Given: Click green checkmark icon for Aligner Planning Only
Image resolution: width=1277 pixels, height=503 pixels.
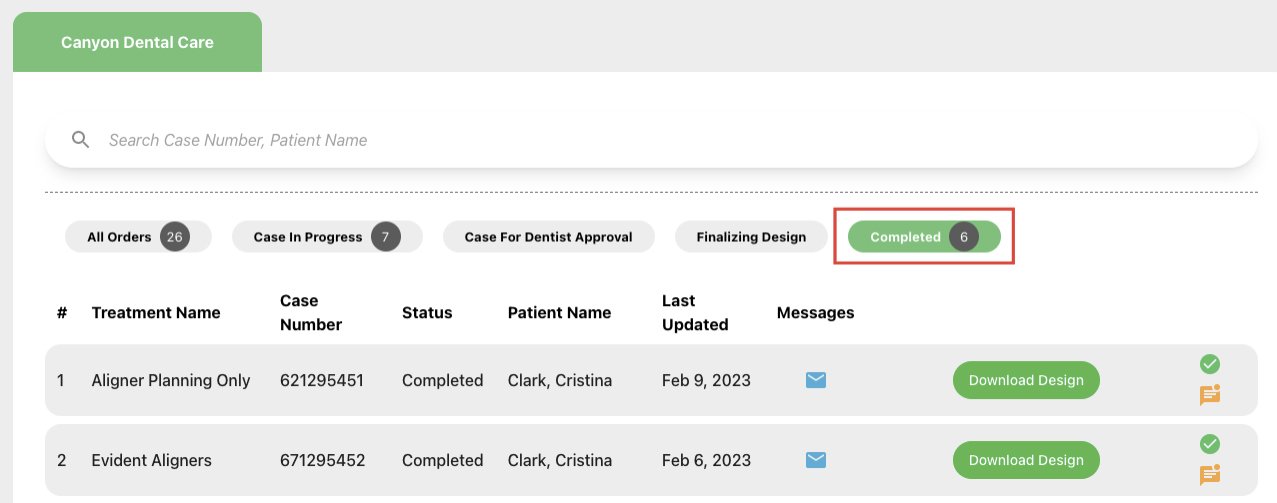Looking at the screenshot, I should (x=1210, y=364).
